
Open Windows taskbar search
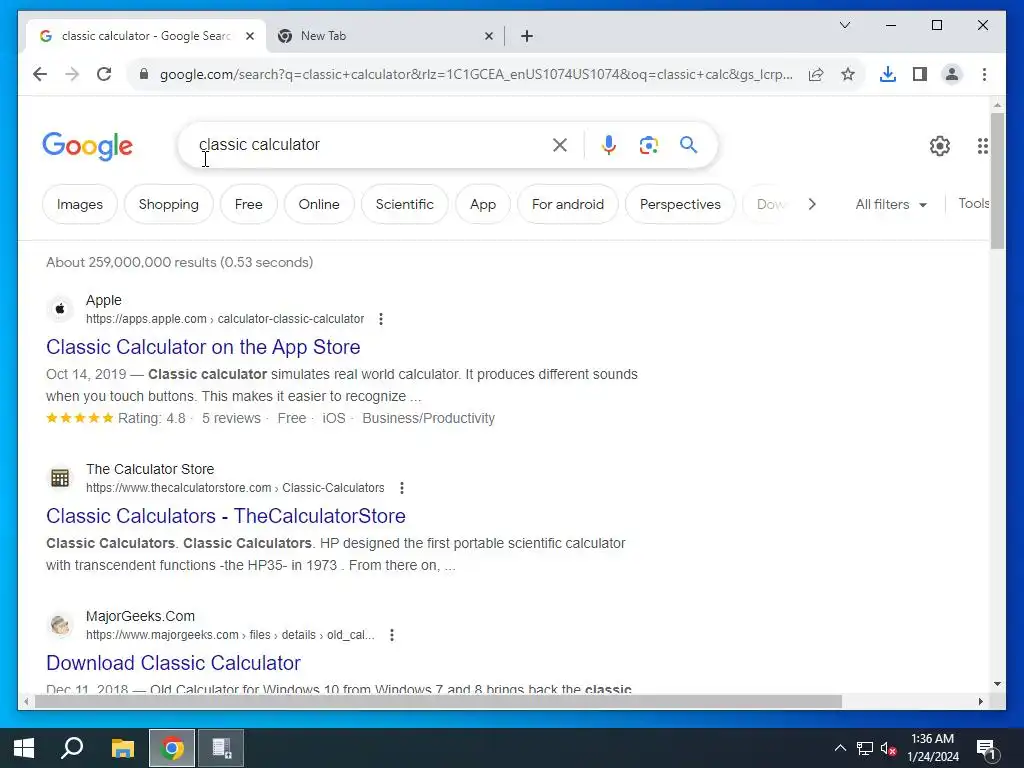(x=72, y=748)
